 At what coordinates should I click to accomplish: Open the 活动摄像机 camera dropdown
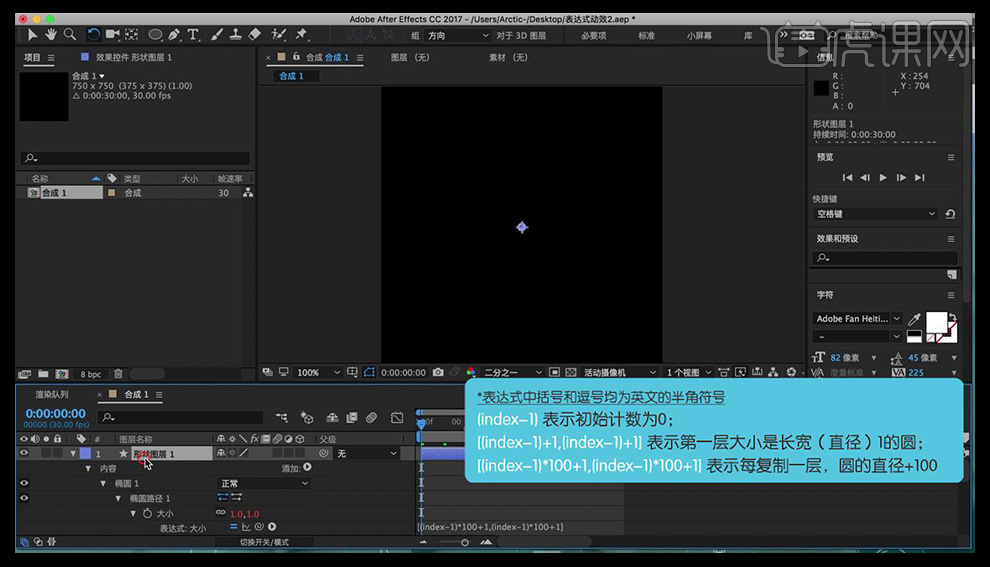point(619,373)
